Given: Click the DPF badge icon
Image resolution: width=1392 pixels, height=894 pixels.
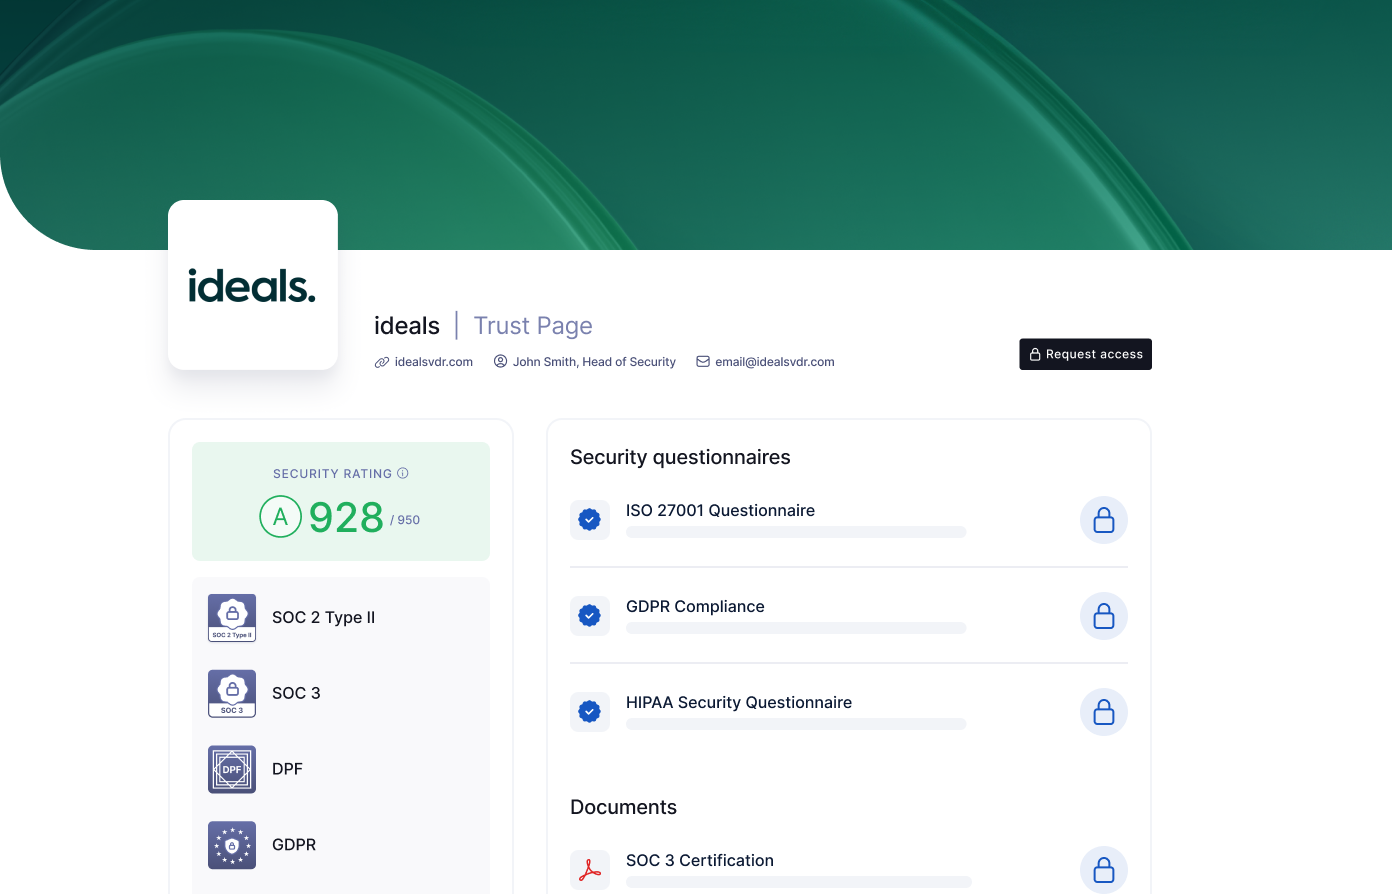Looking at the screenshot, I should (232, 769).
